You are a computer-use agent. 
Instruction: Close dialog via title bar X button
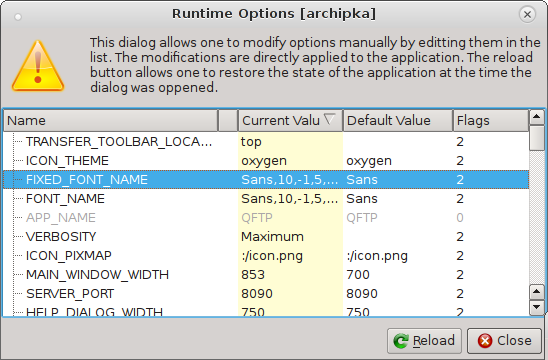[527, 14]
